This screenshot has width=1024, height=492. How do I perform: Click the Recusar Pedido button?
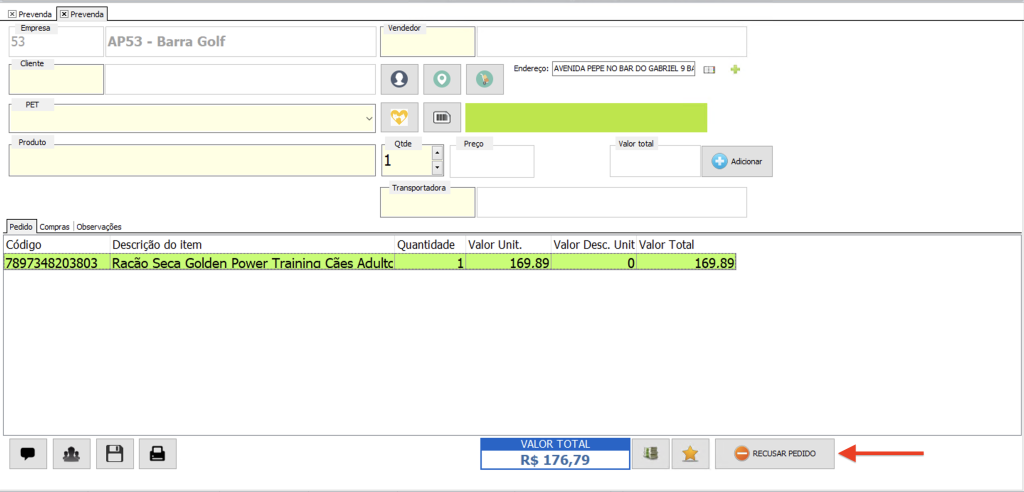[775, 454]
